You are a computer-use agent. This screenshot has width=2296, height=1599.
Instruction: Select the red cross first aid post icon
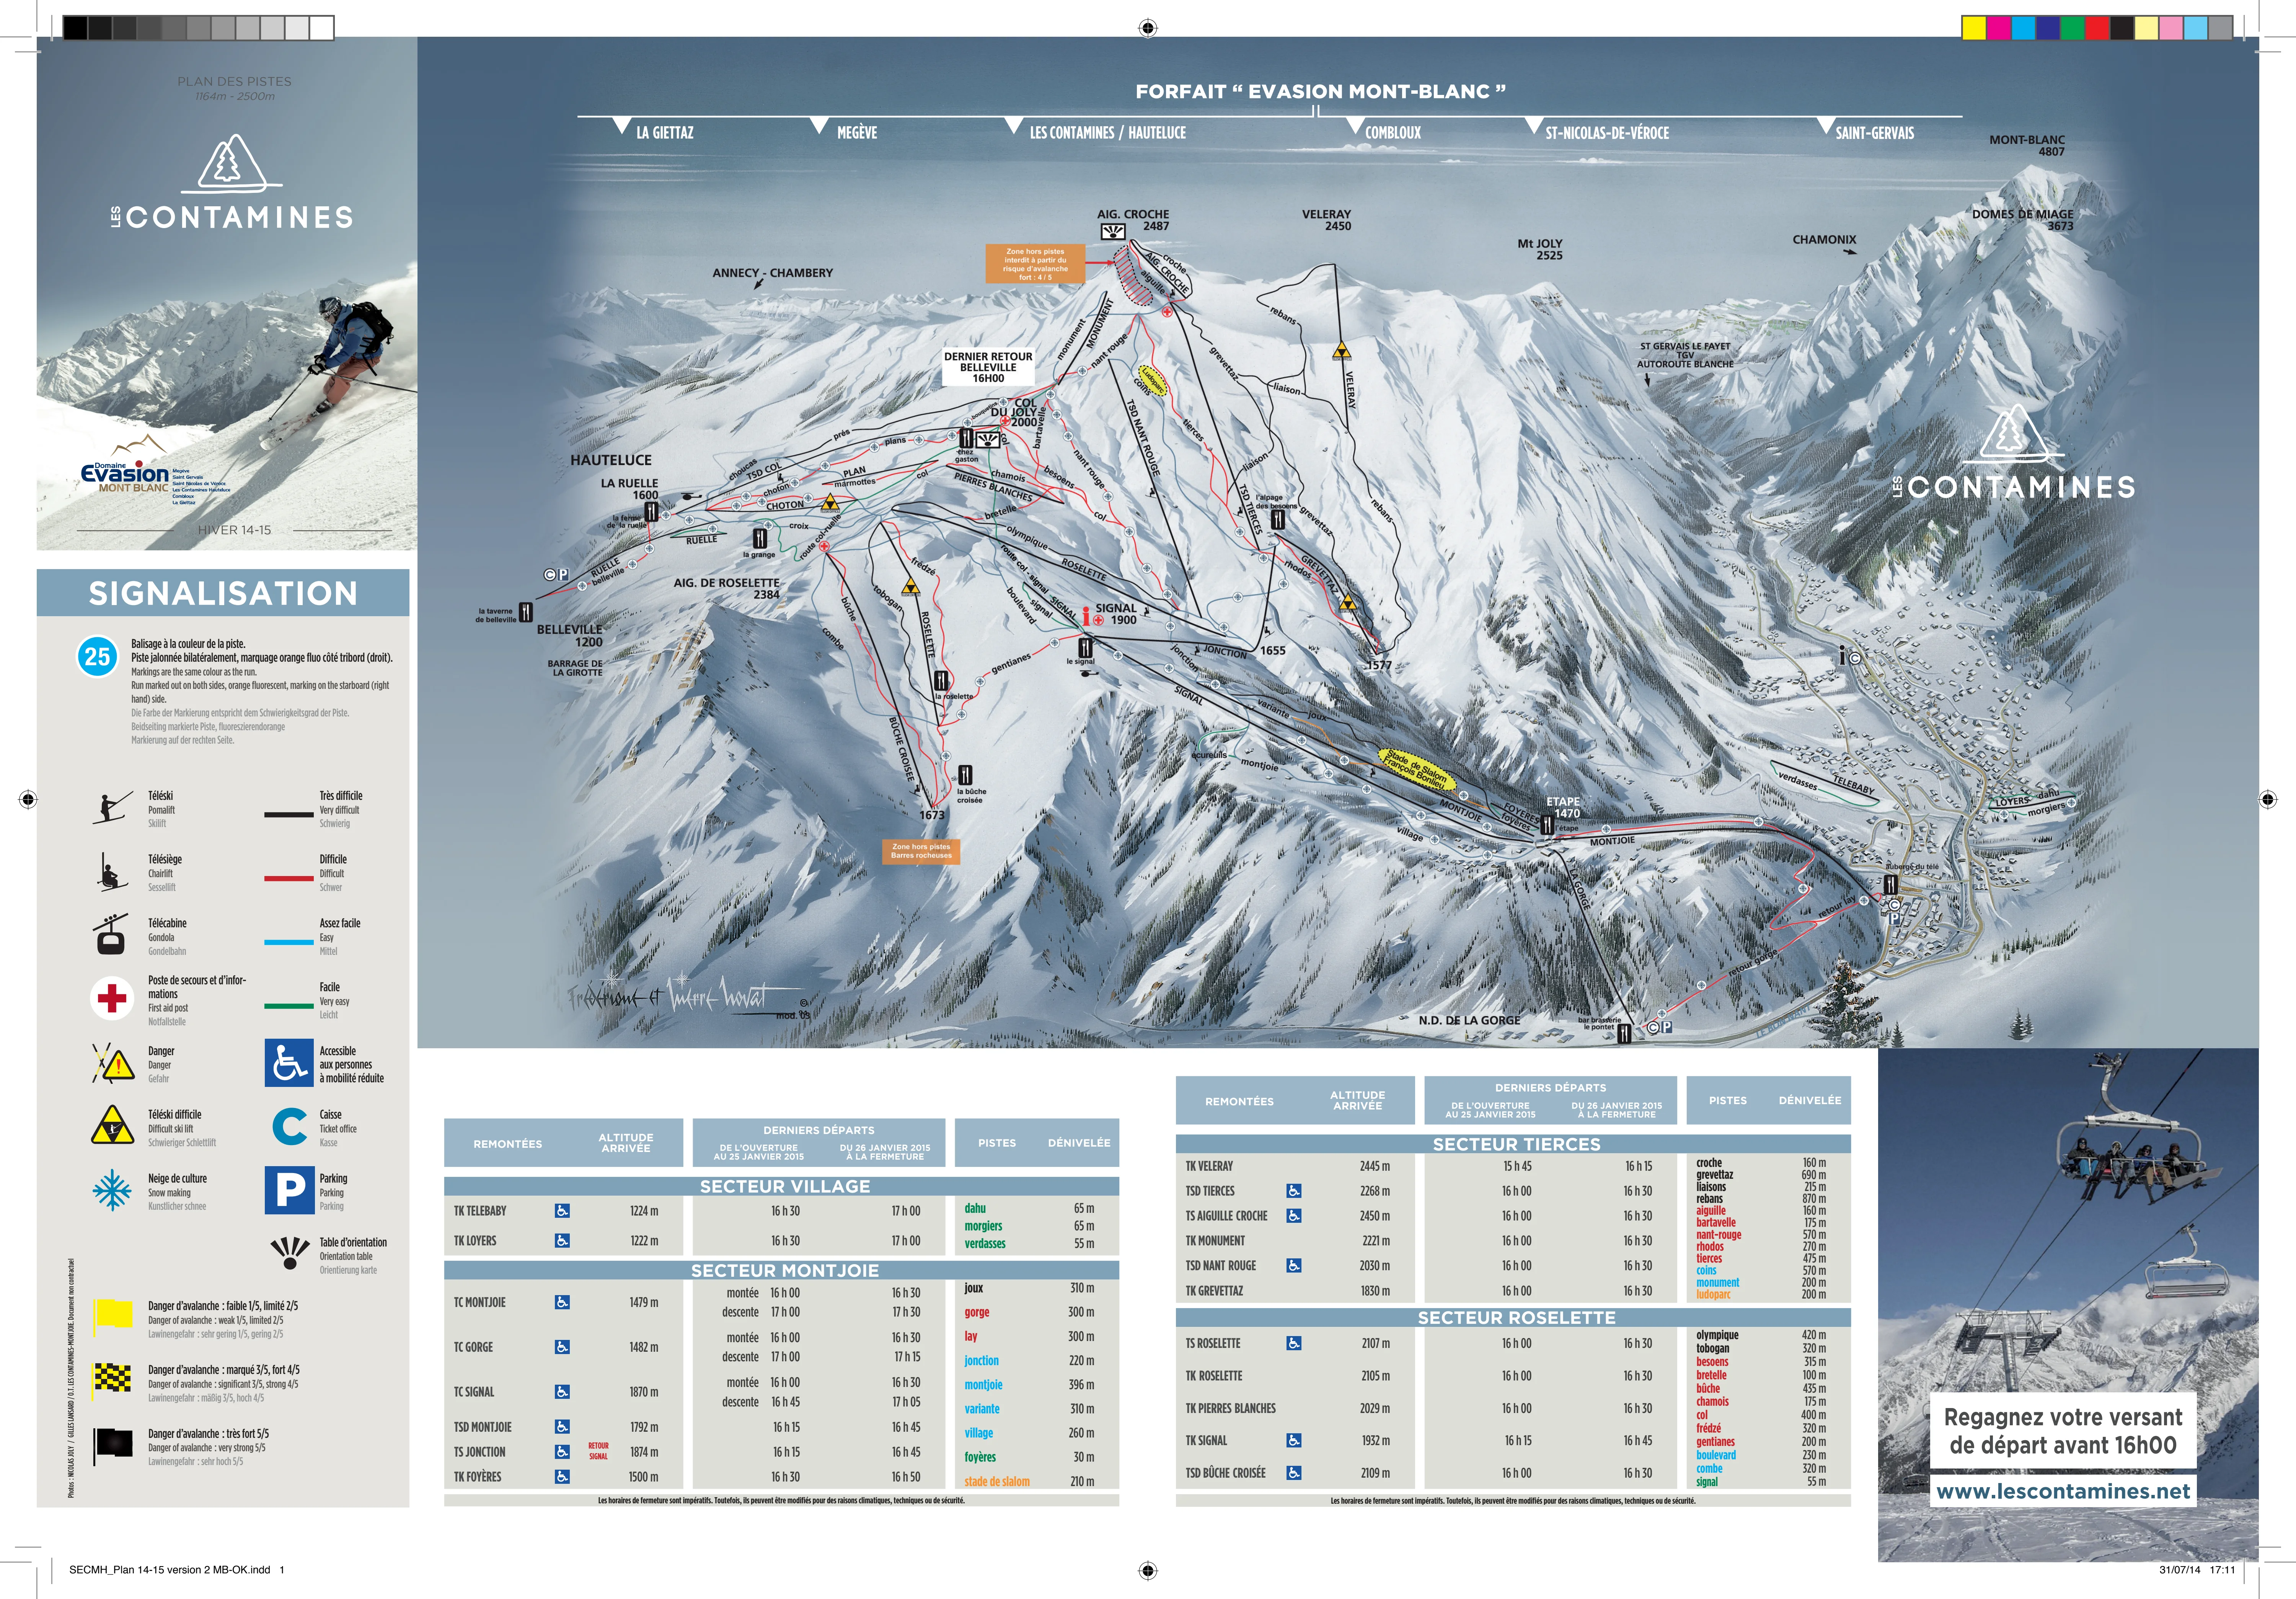[x=112, y=998]
